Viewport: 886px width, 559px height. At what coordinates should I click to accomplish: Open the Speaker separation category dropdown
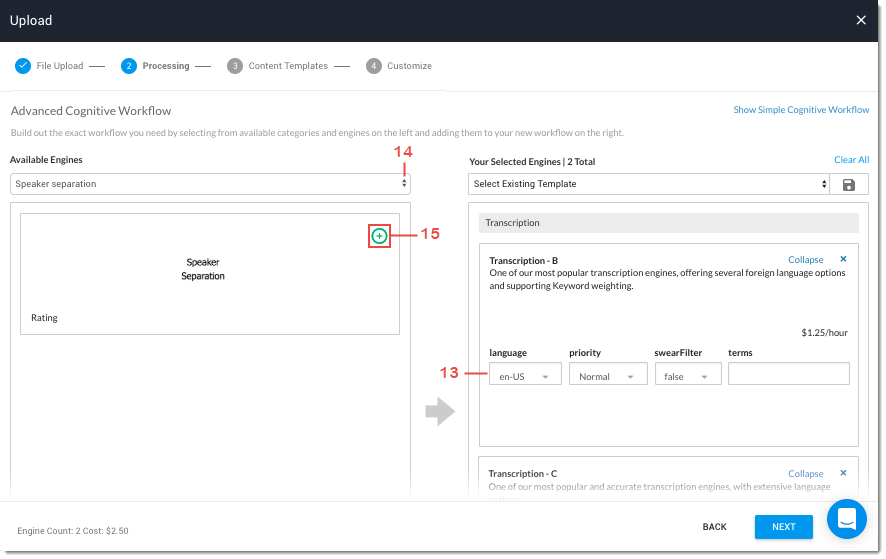[210, 184]
